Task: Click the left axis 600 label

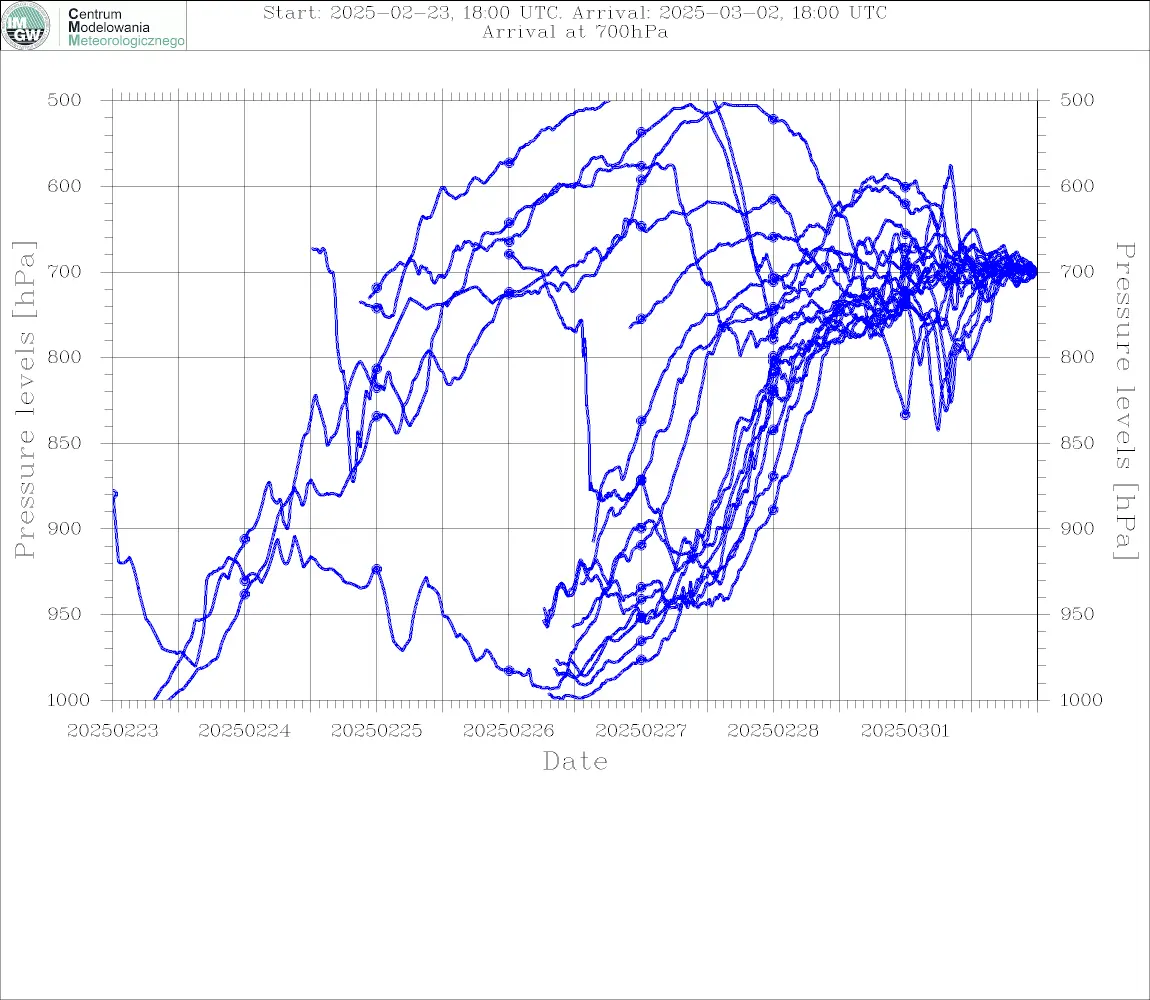Action: tap(65, 186)
